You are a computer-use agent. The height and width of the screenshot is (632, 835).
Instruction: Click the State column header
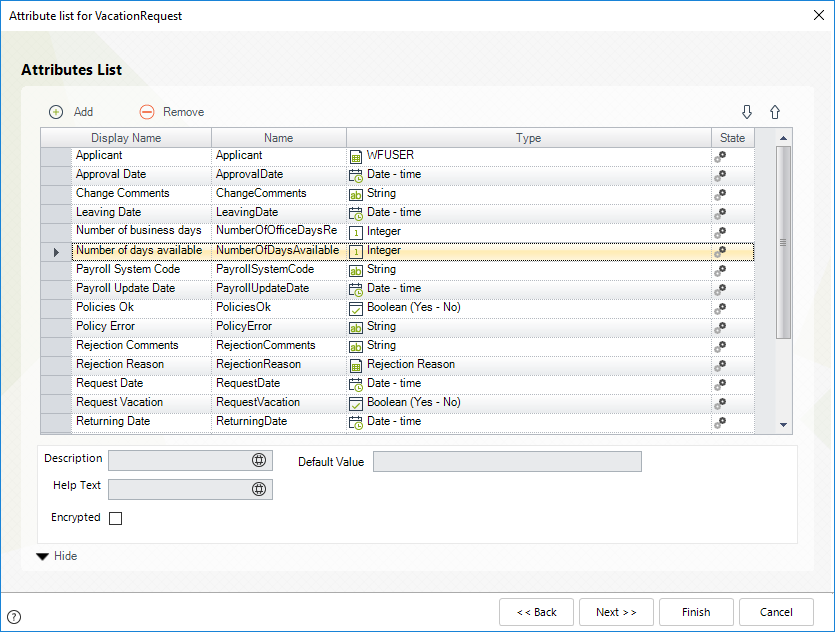(733, 138)
